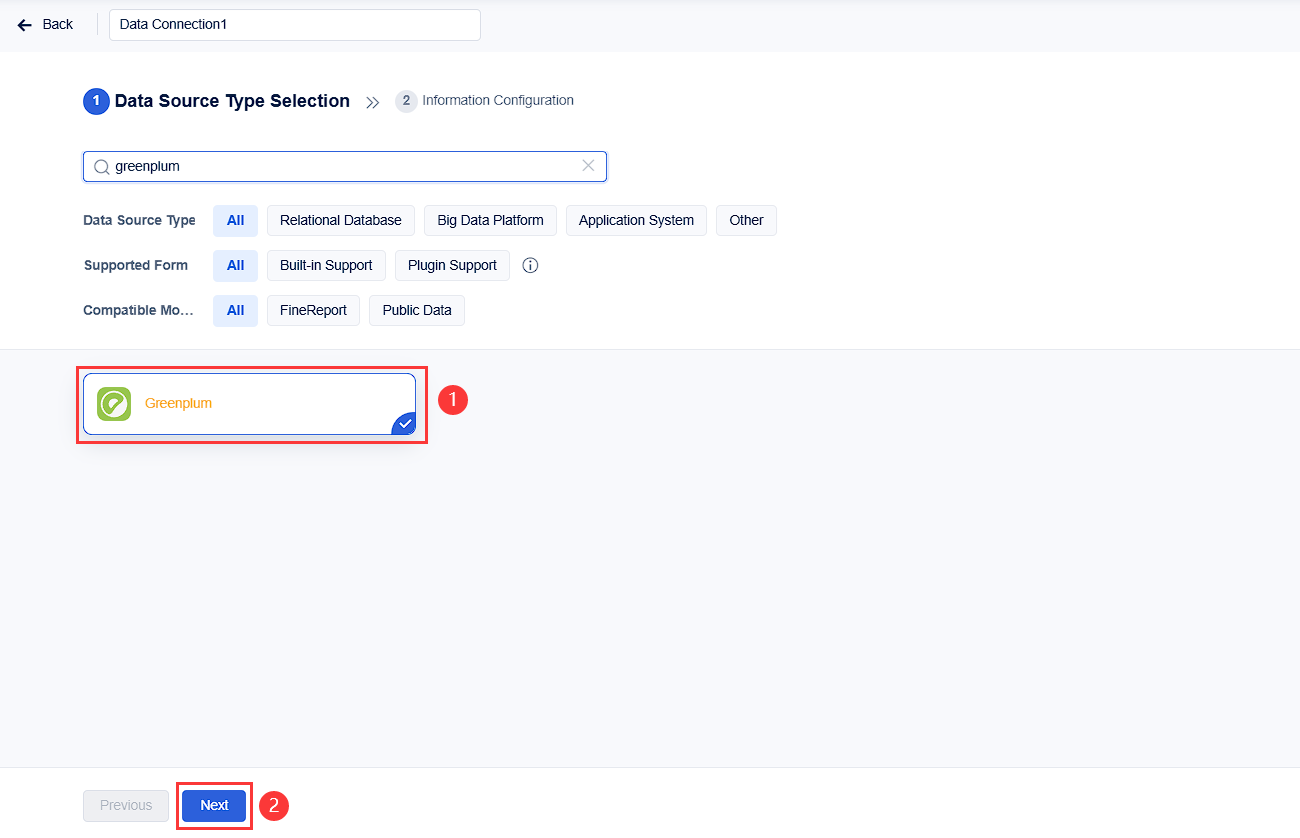Select the Greenplum data source card

250,403
